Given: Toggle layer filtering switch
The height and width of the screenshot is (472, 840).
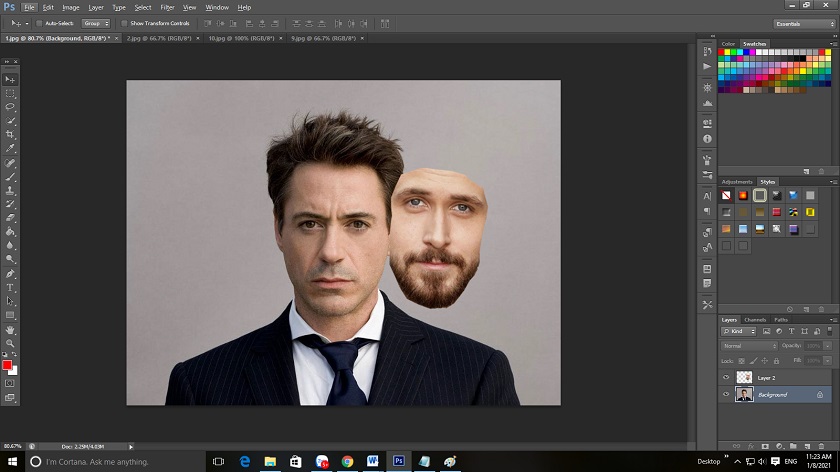Looking at the screenshot, I should 830,331.
